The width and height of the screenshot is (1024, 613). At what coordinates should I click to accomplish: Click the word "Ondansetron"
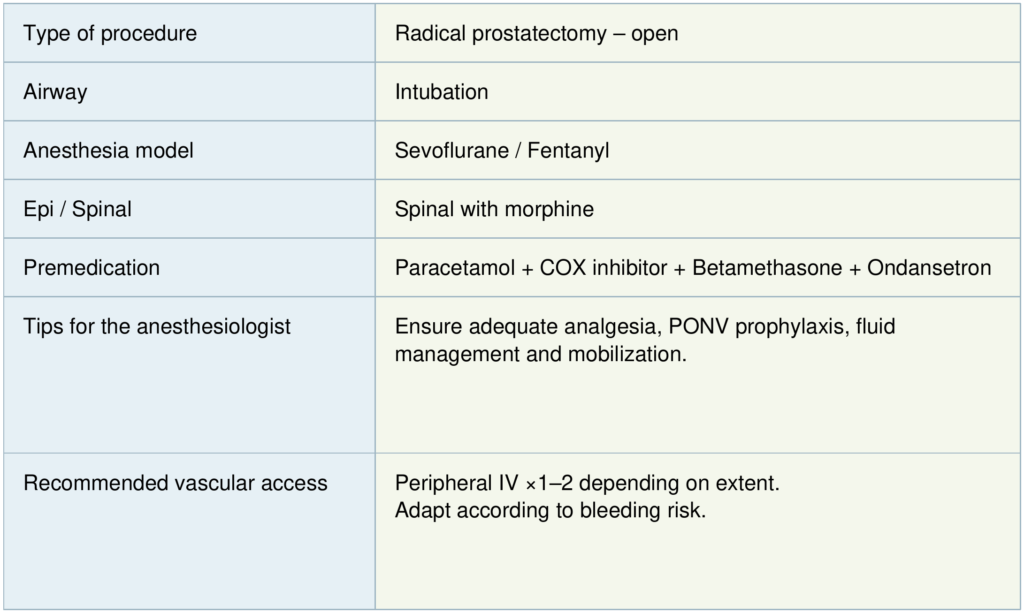(929, 268)
